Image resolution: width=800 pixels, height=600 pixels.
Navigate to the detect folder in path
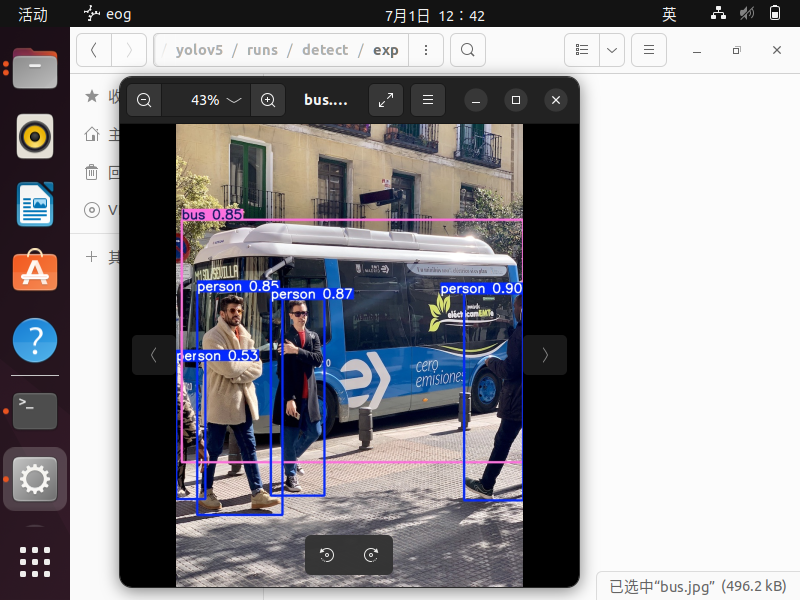click(x=325, y=50)
